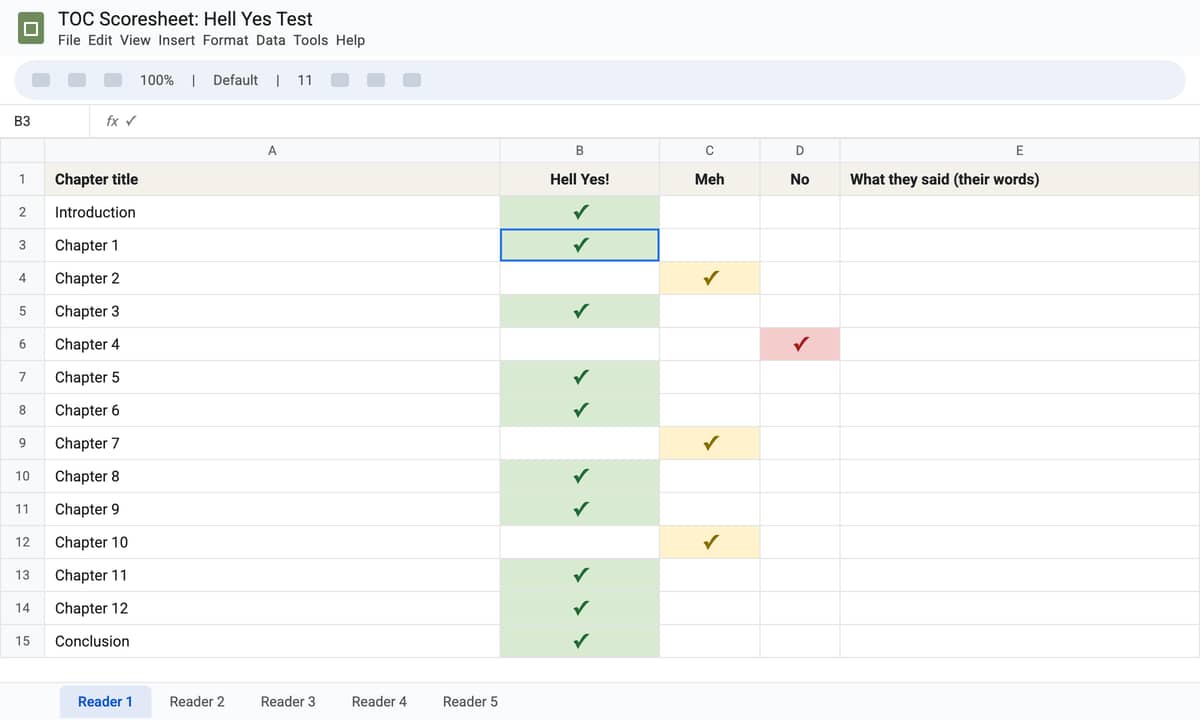1200x720 pixels.
Task: Click the document title TOC Scoresheet
Action: click(185, 18)
